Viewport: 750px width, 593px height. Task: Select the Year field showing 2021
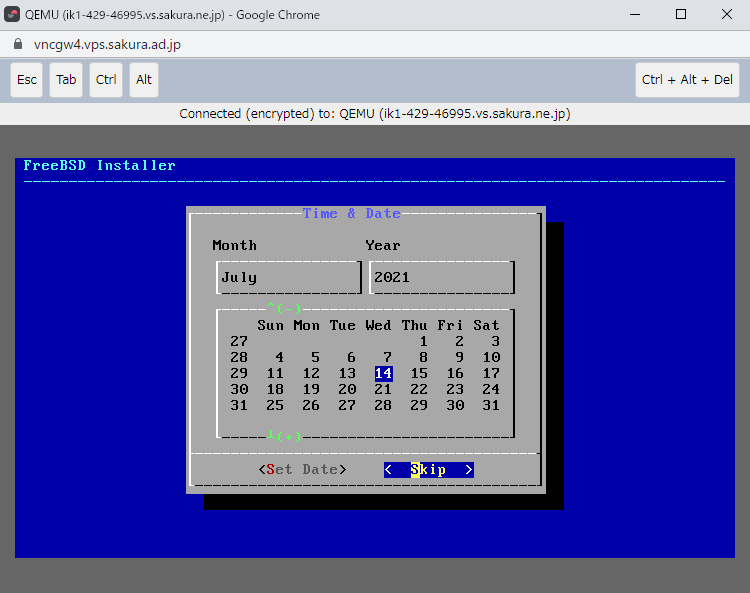442,277
